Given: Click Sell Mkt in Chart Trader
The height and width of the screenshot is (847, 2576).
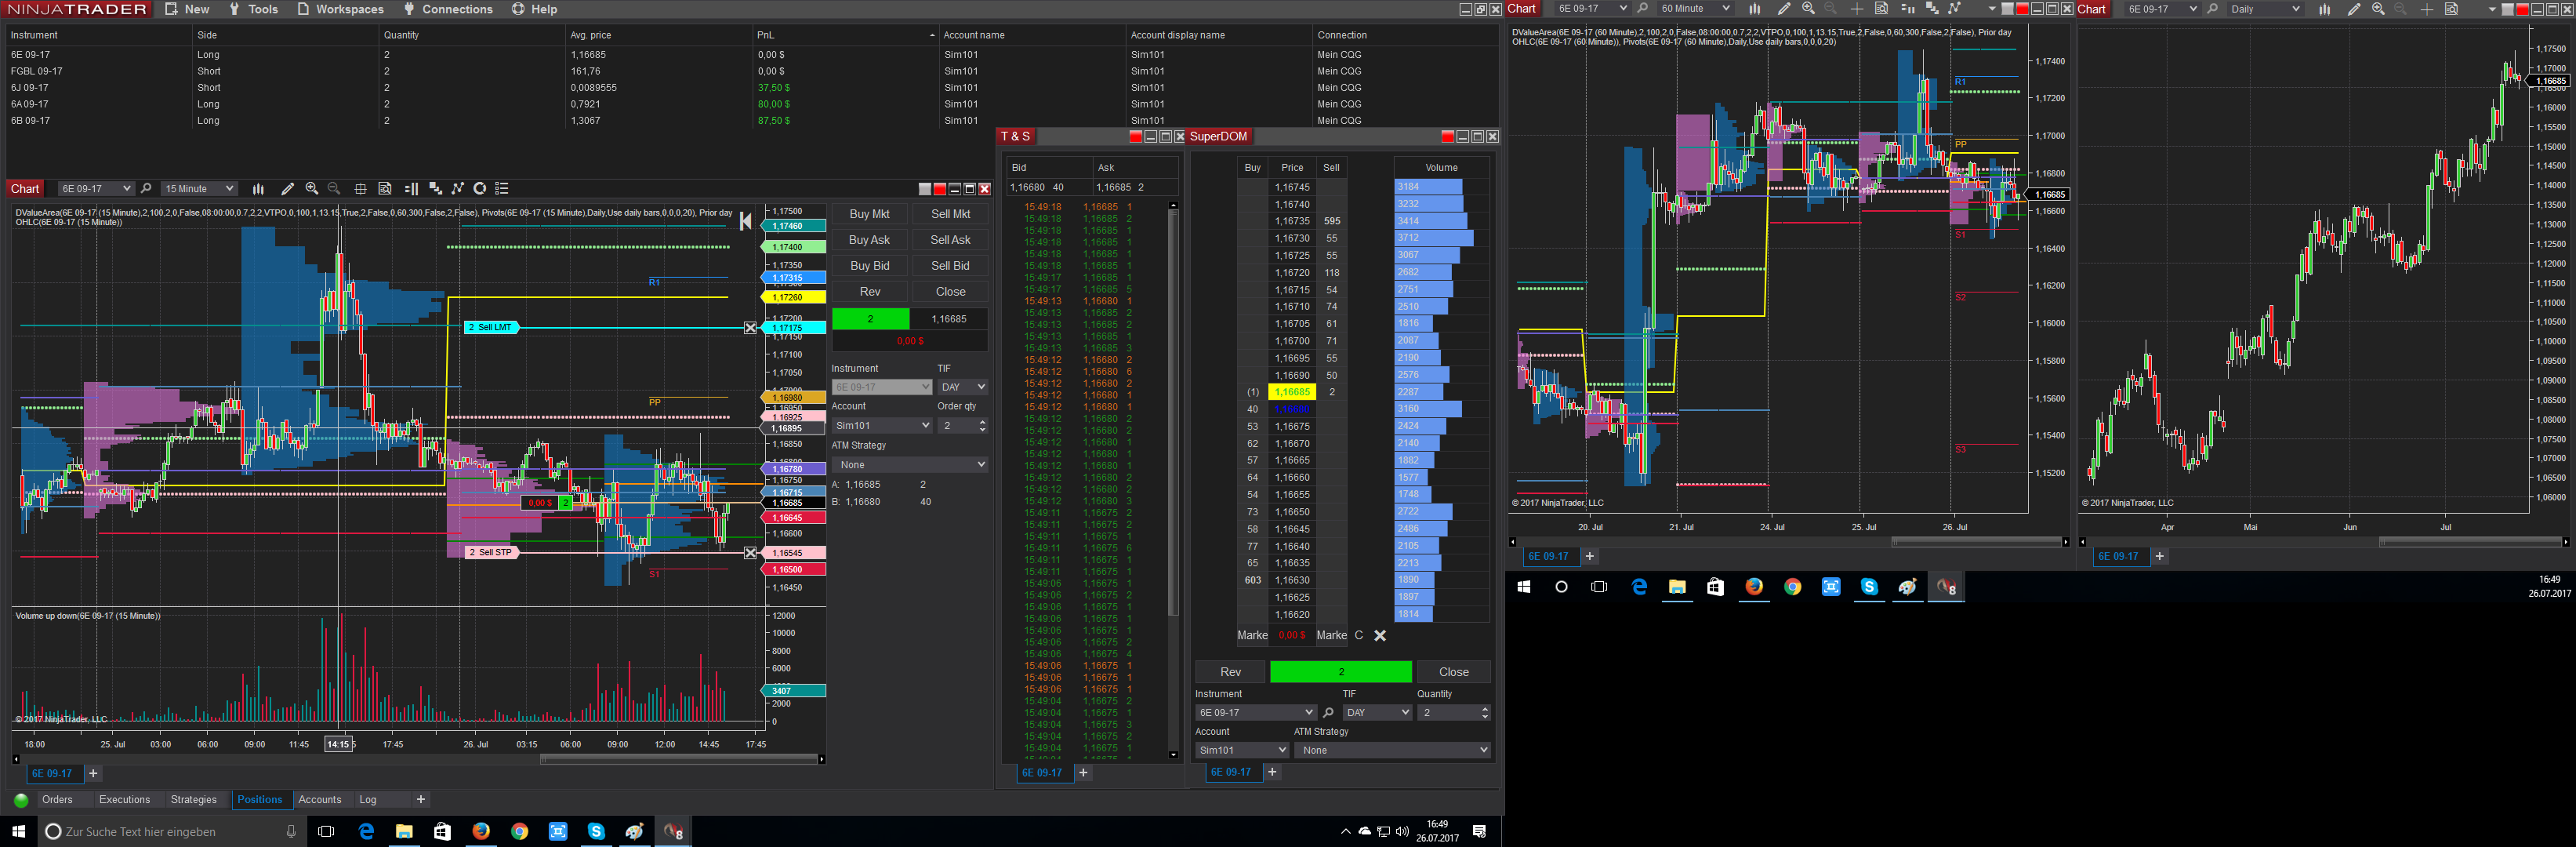Looking at the screenshot, I should point(950,214).
